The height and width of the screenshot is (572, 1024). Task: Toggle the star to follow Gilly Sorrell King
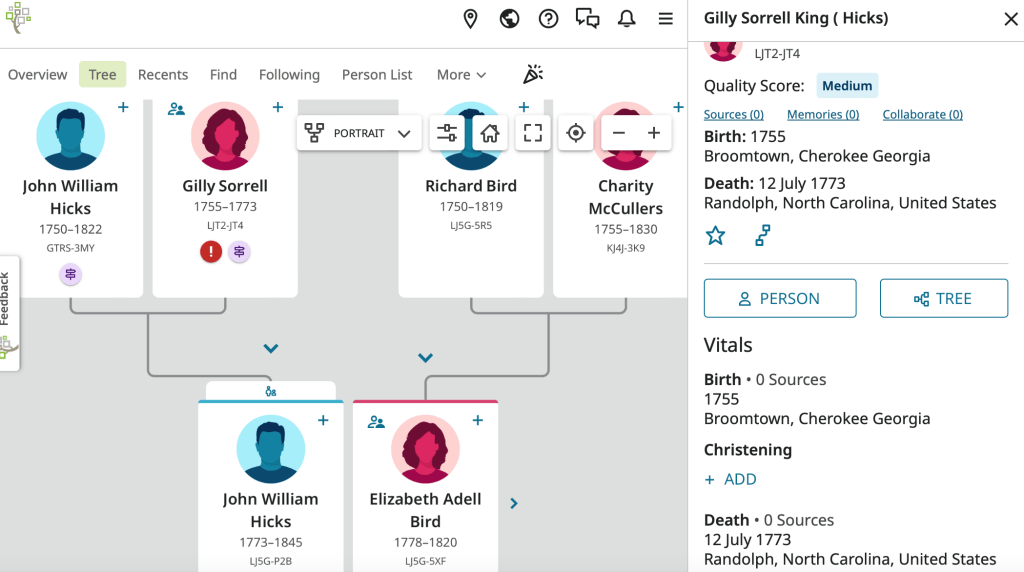[x=715, y=235]
